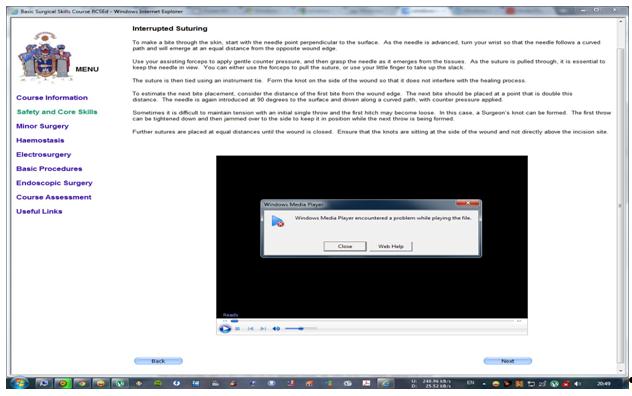Image resolution: width=632 pixels, height=396 pixels.
Task: Click the college crest logo
Action: coord(45,56)
